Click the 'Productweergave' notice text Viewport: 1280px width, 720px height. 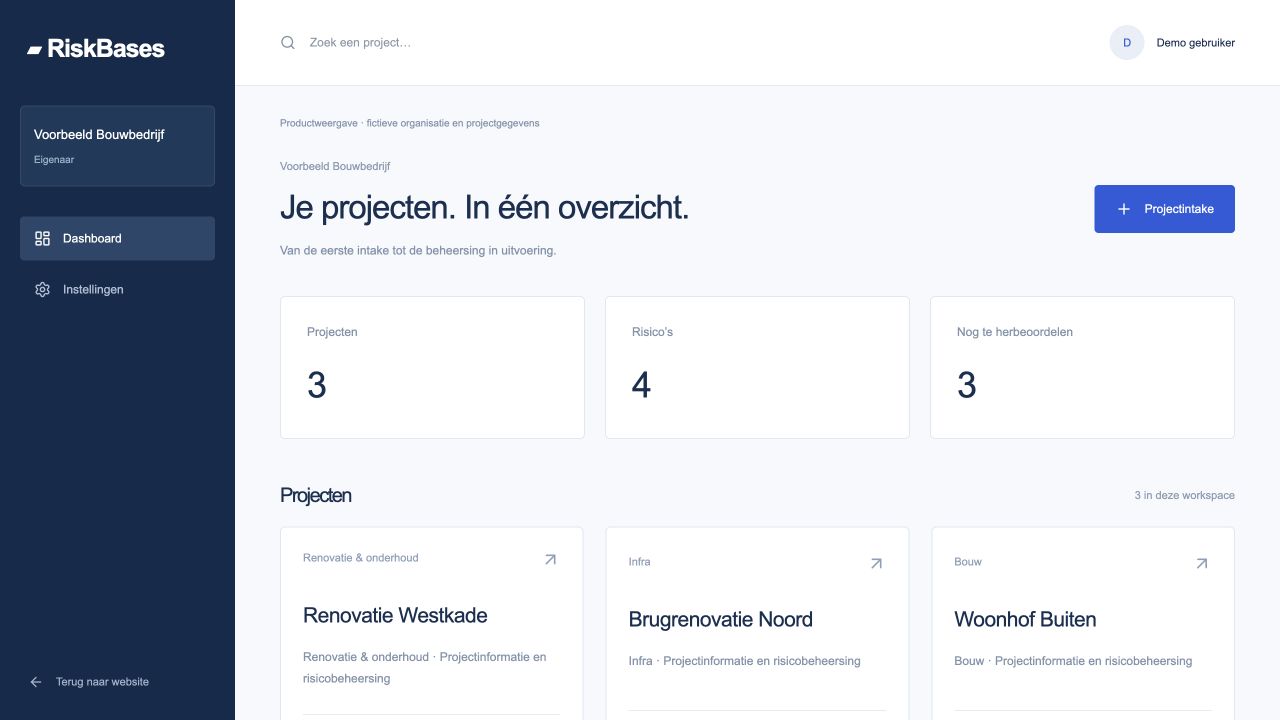tap(409, 123)
